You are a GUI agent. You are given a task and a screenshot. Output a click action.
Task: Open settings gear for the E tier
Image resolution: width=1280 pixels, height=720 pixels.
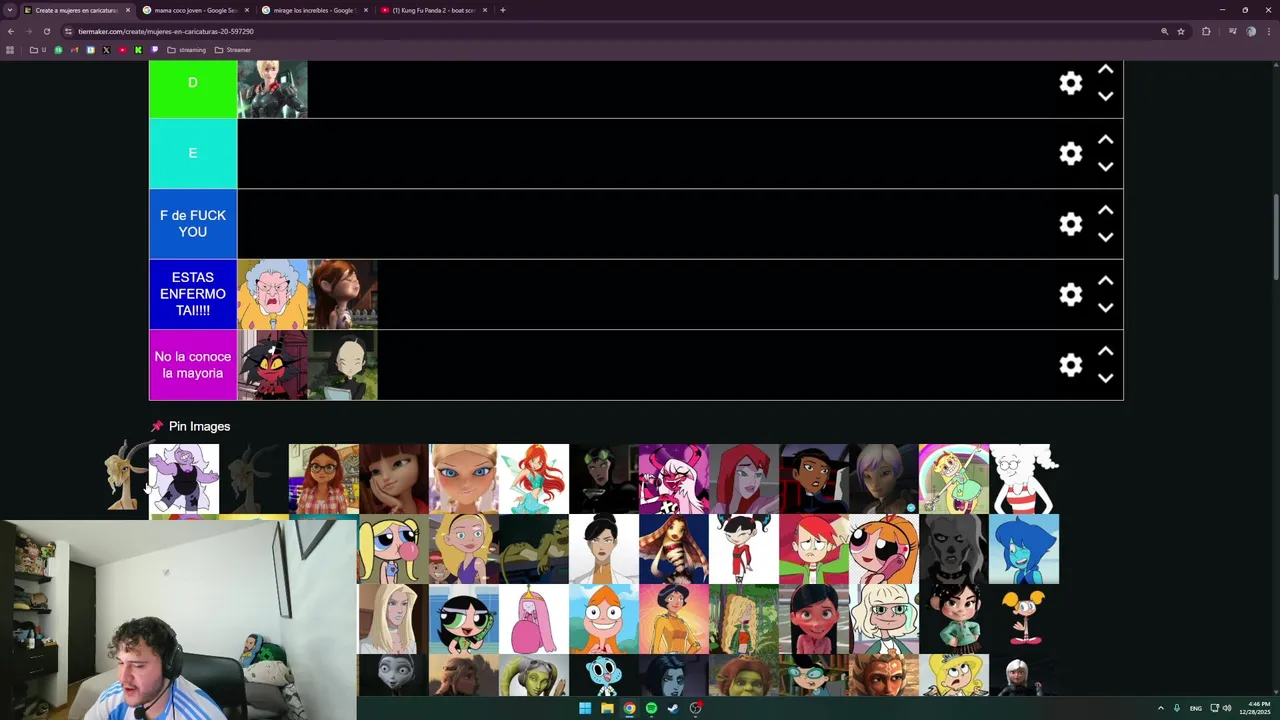[x=1071, y=153]
